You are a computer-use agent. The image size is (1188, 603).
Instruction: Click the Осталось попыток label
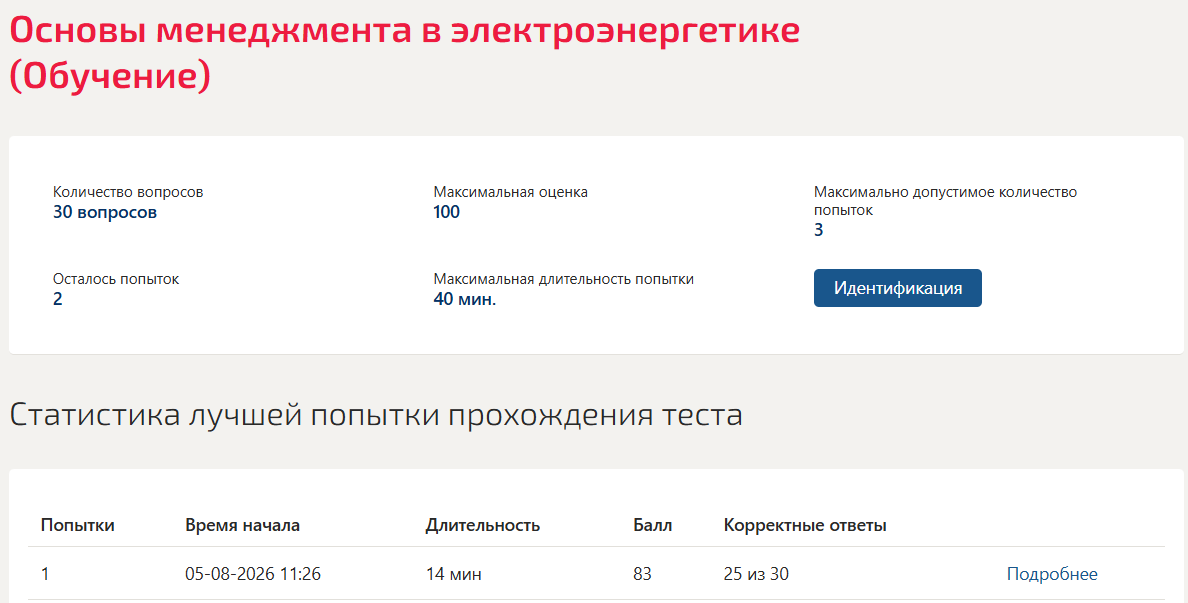[116, 279]
